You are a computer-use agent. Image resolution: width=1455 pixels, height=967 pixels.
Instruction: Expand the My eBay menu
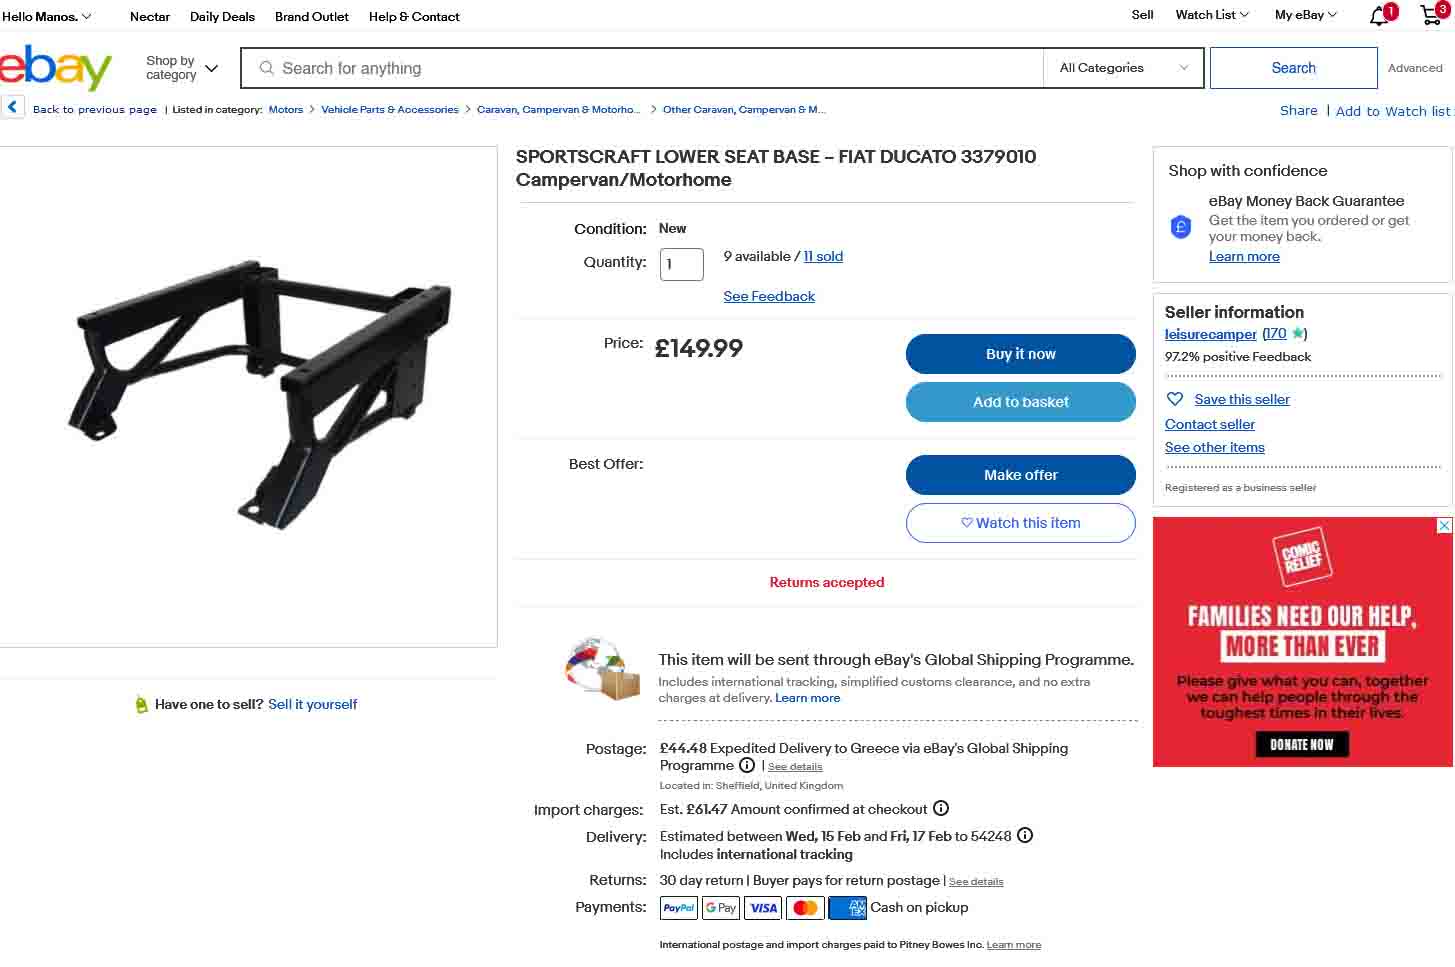[x=1305, y=15]
